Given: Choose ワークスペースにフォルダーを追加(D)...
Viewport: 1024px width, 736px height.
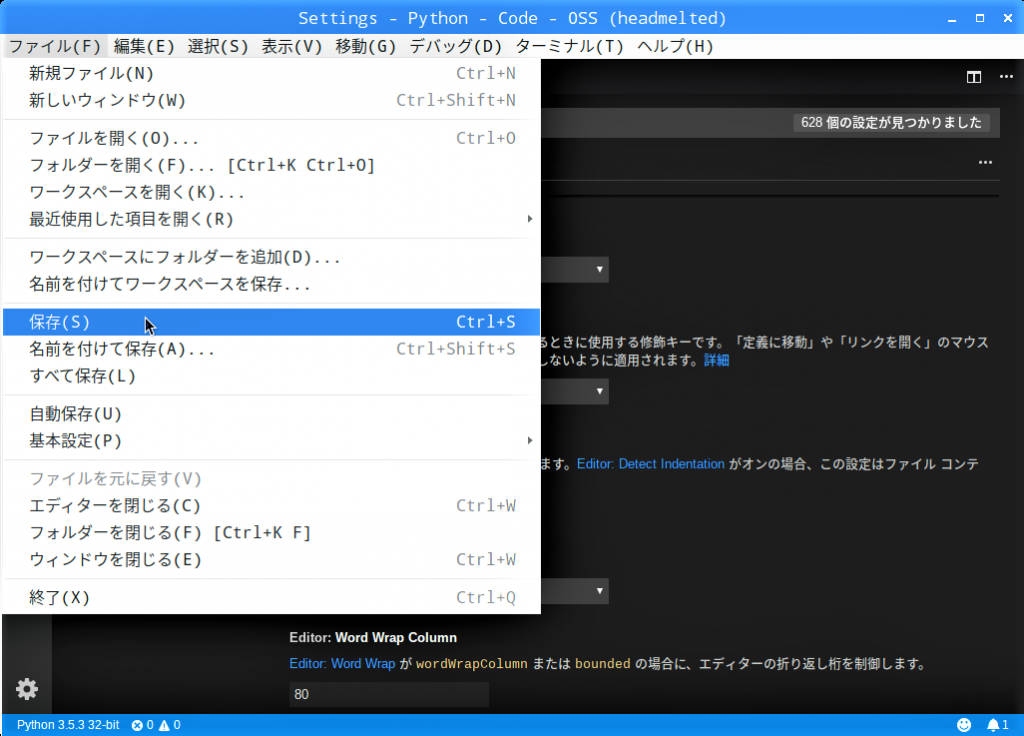Looking at the screenshot, I should [x=272, y=257].
